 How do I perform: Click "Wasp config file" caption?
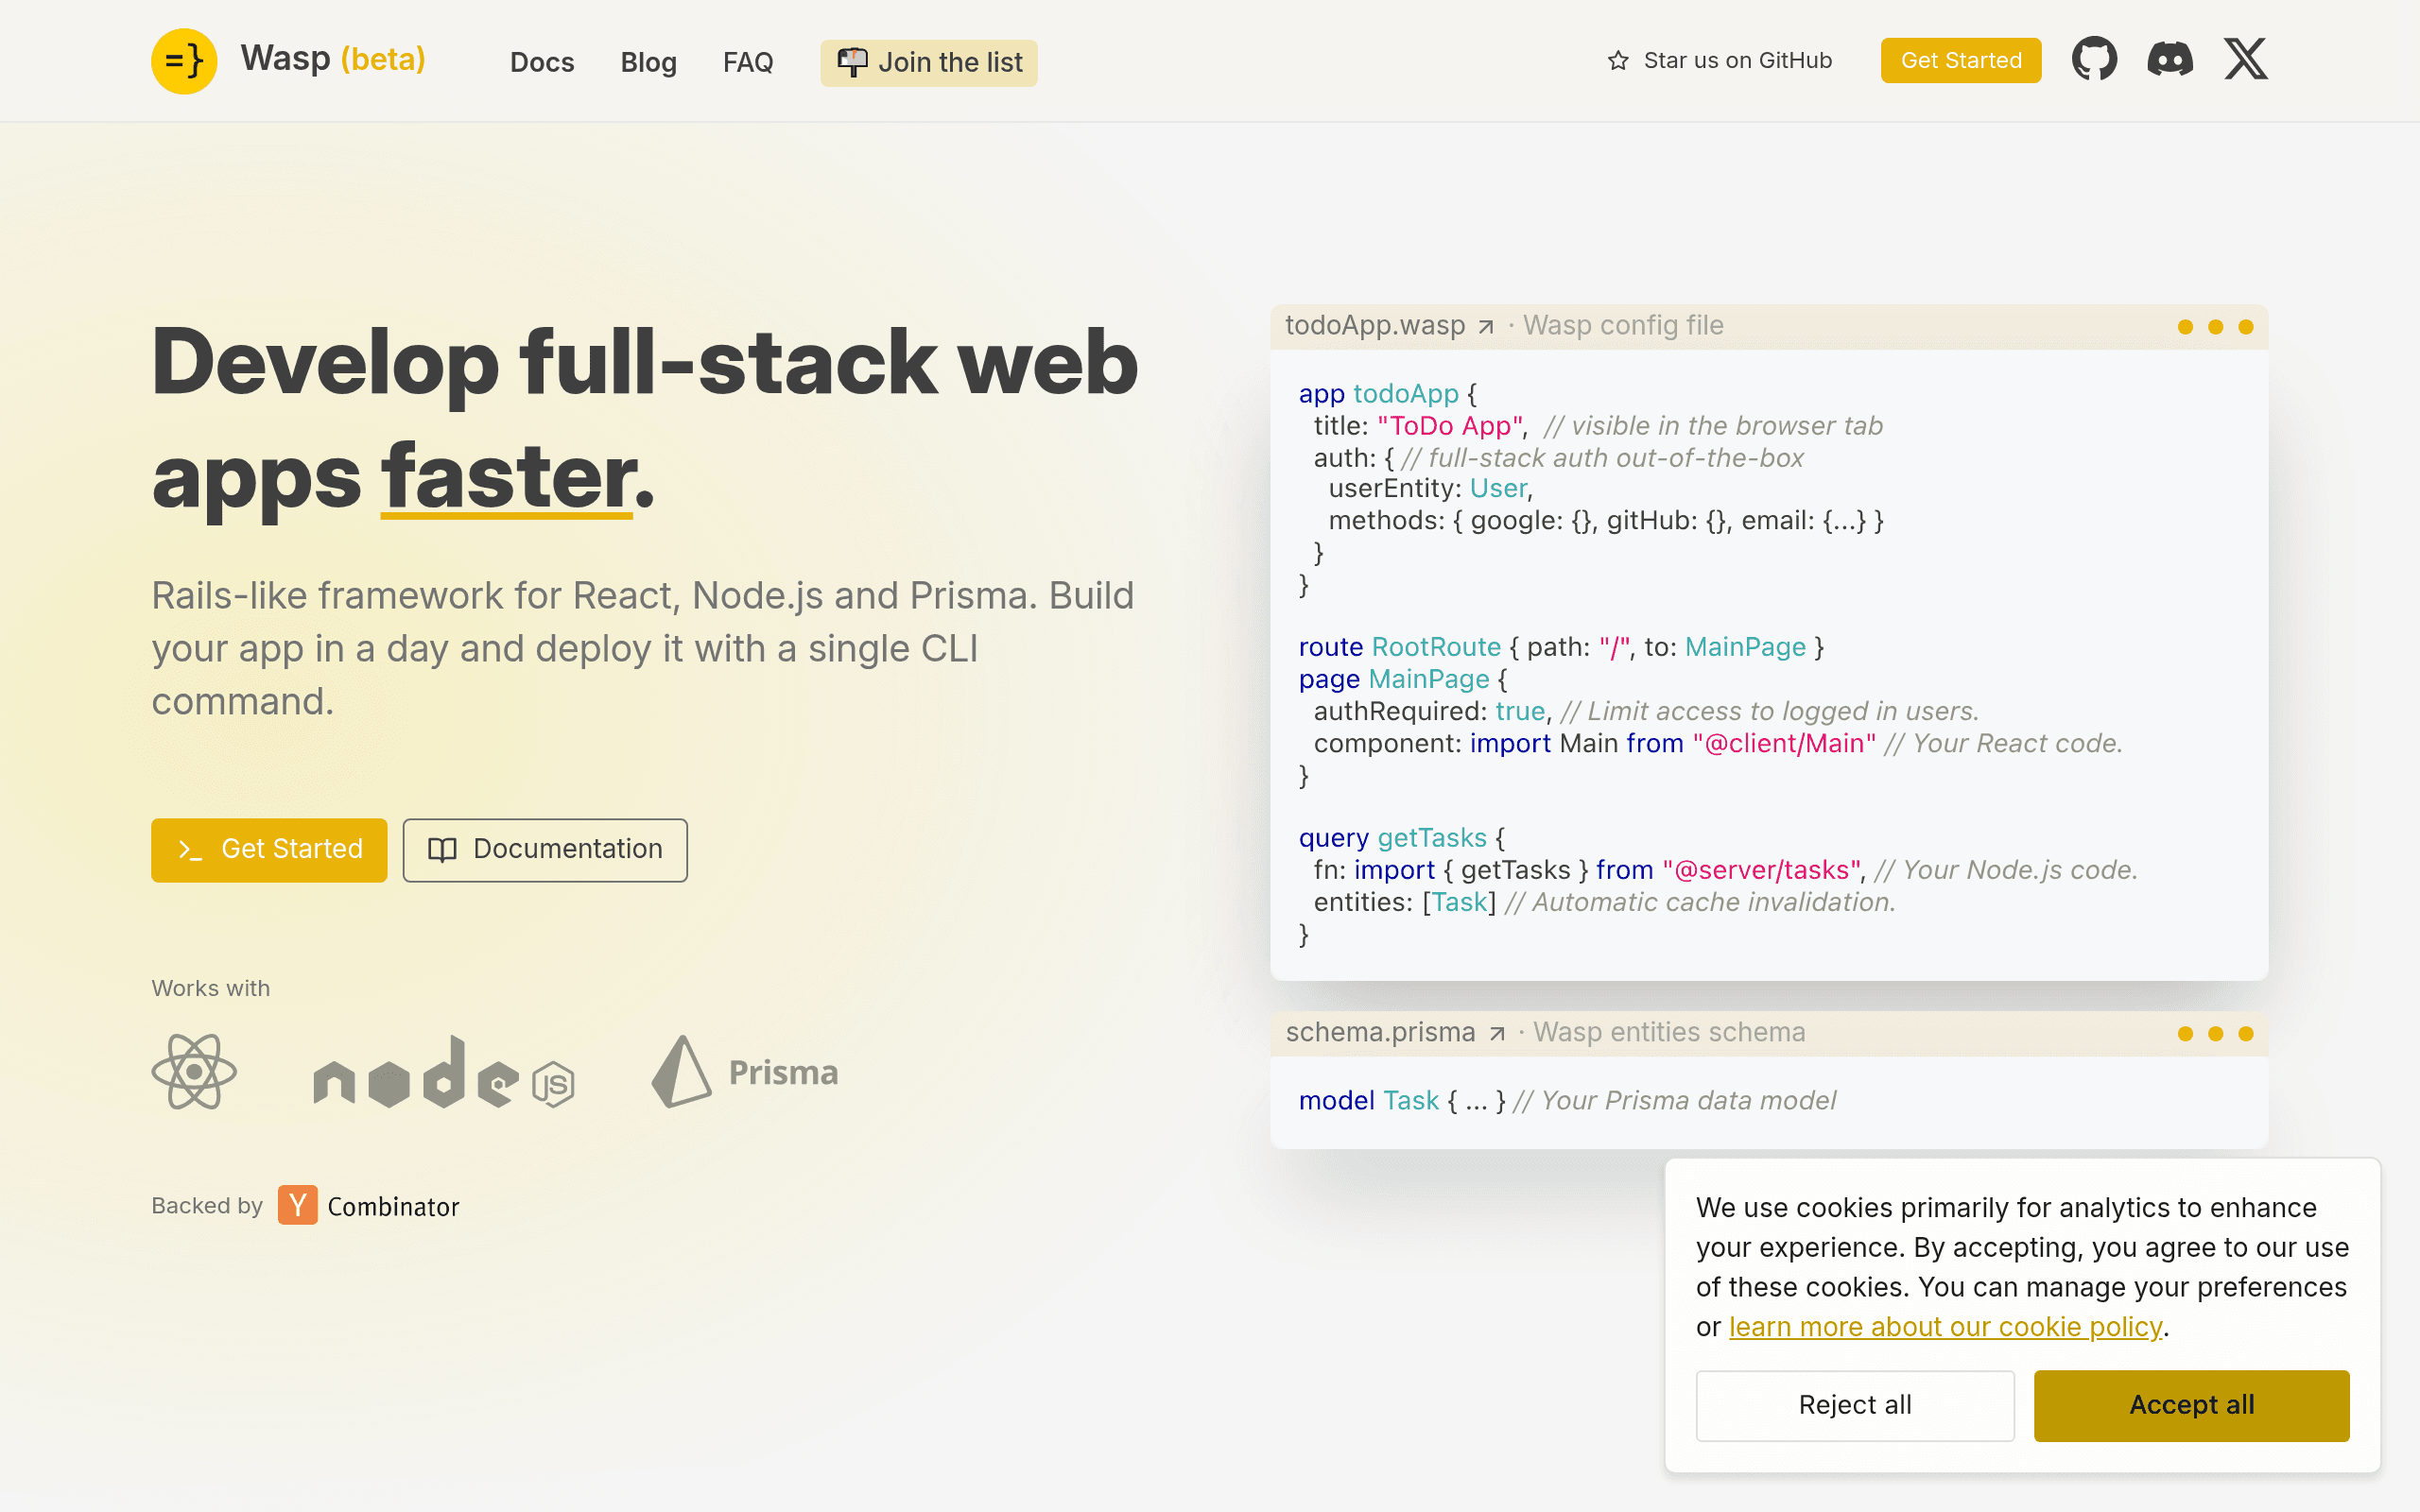click(x=1623, y=326)
